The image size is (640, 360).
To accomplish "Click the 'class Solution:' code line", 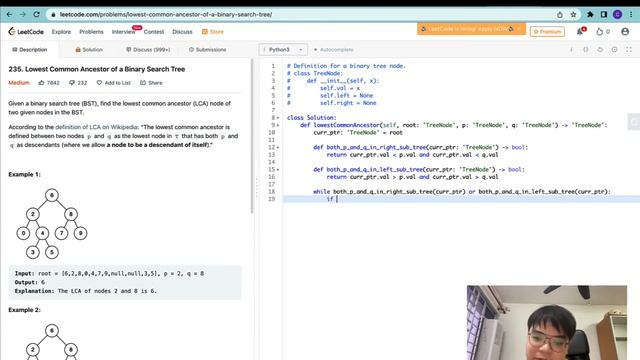I will tap(311, 118).
